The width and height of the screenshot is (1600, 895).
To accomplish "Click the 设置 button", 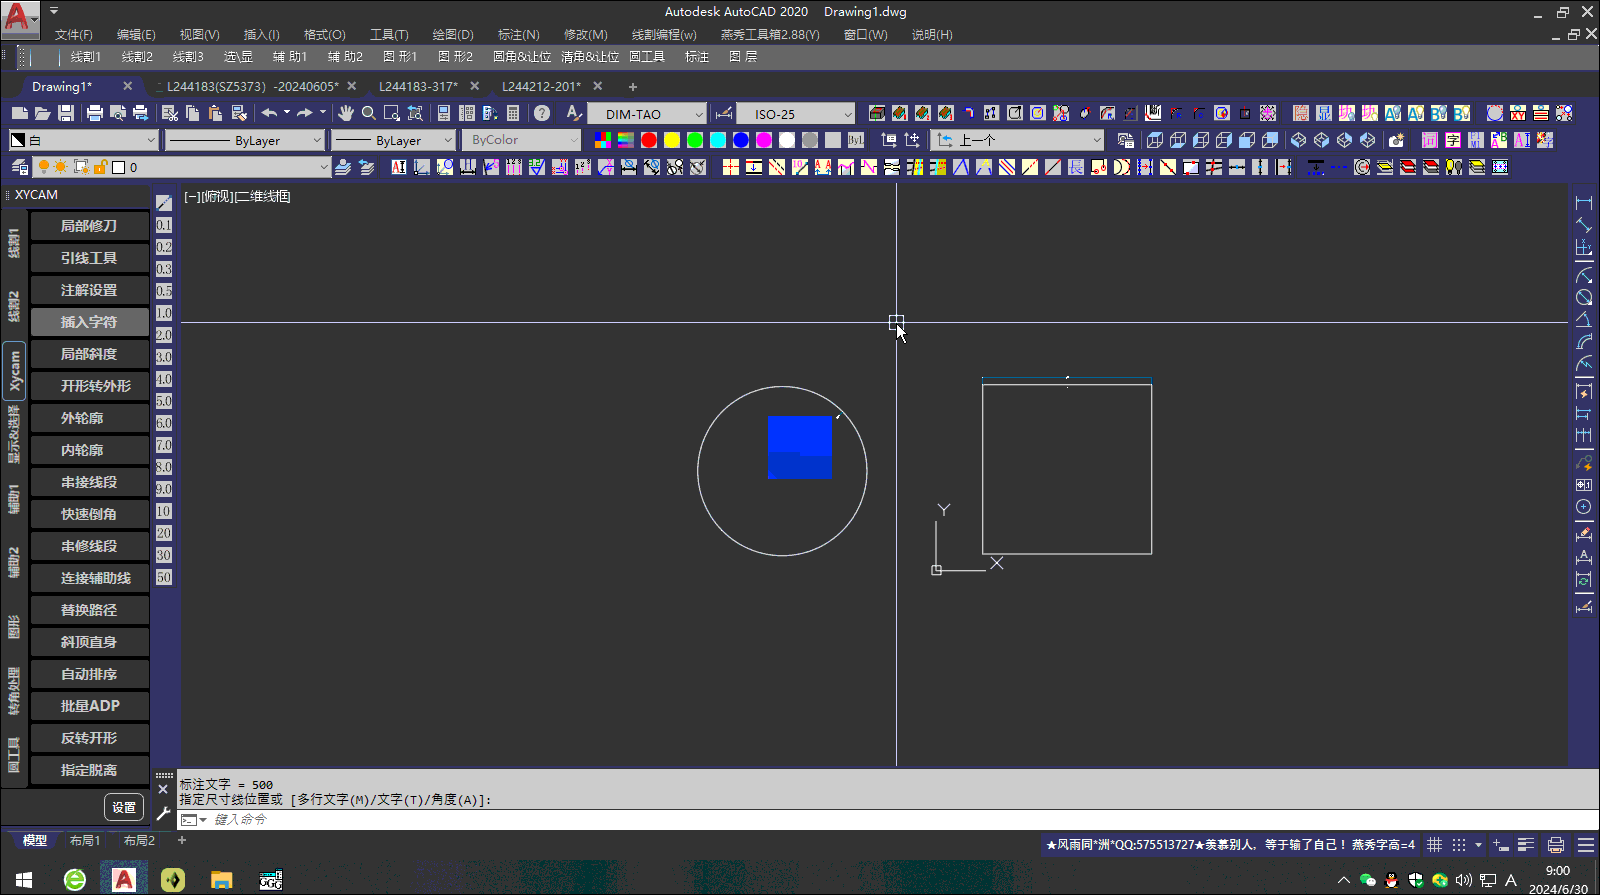I will (x=124, y=807).
